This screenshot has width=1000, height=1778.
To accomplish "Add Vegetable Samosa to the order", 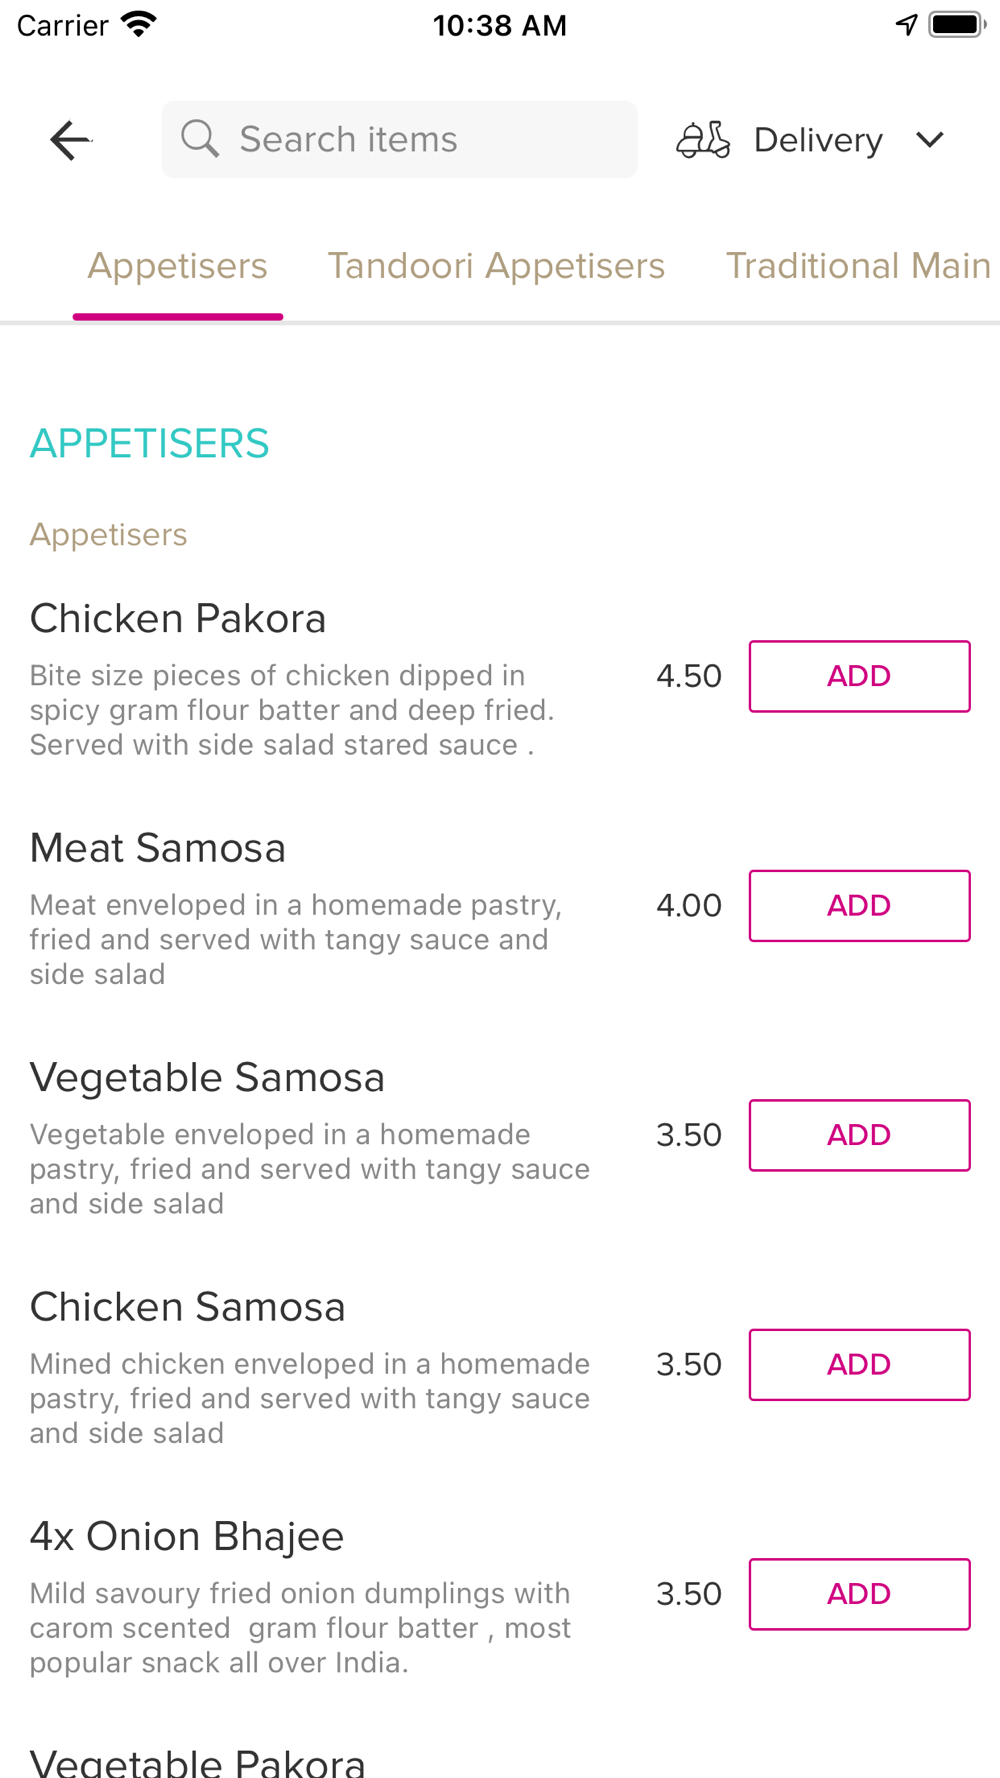I will click(x=860, y=1135).
